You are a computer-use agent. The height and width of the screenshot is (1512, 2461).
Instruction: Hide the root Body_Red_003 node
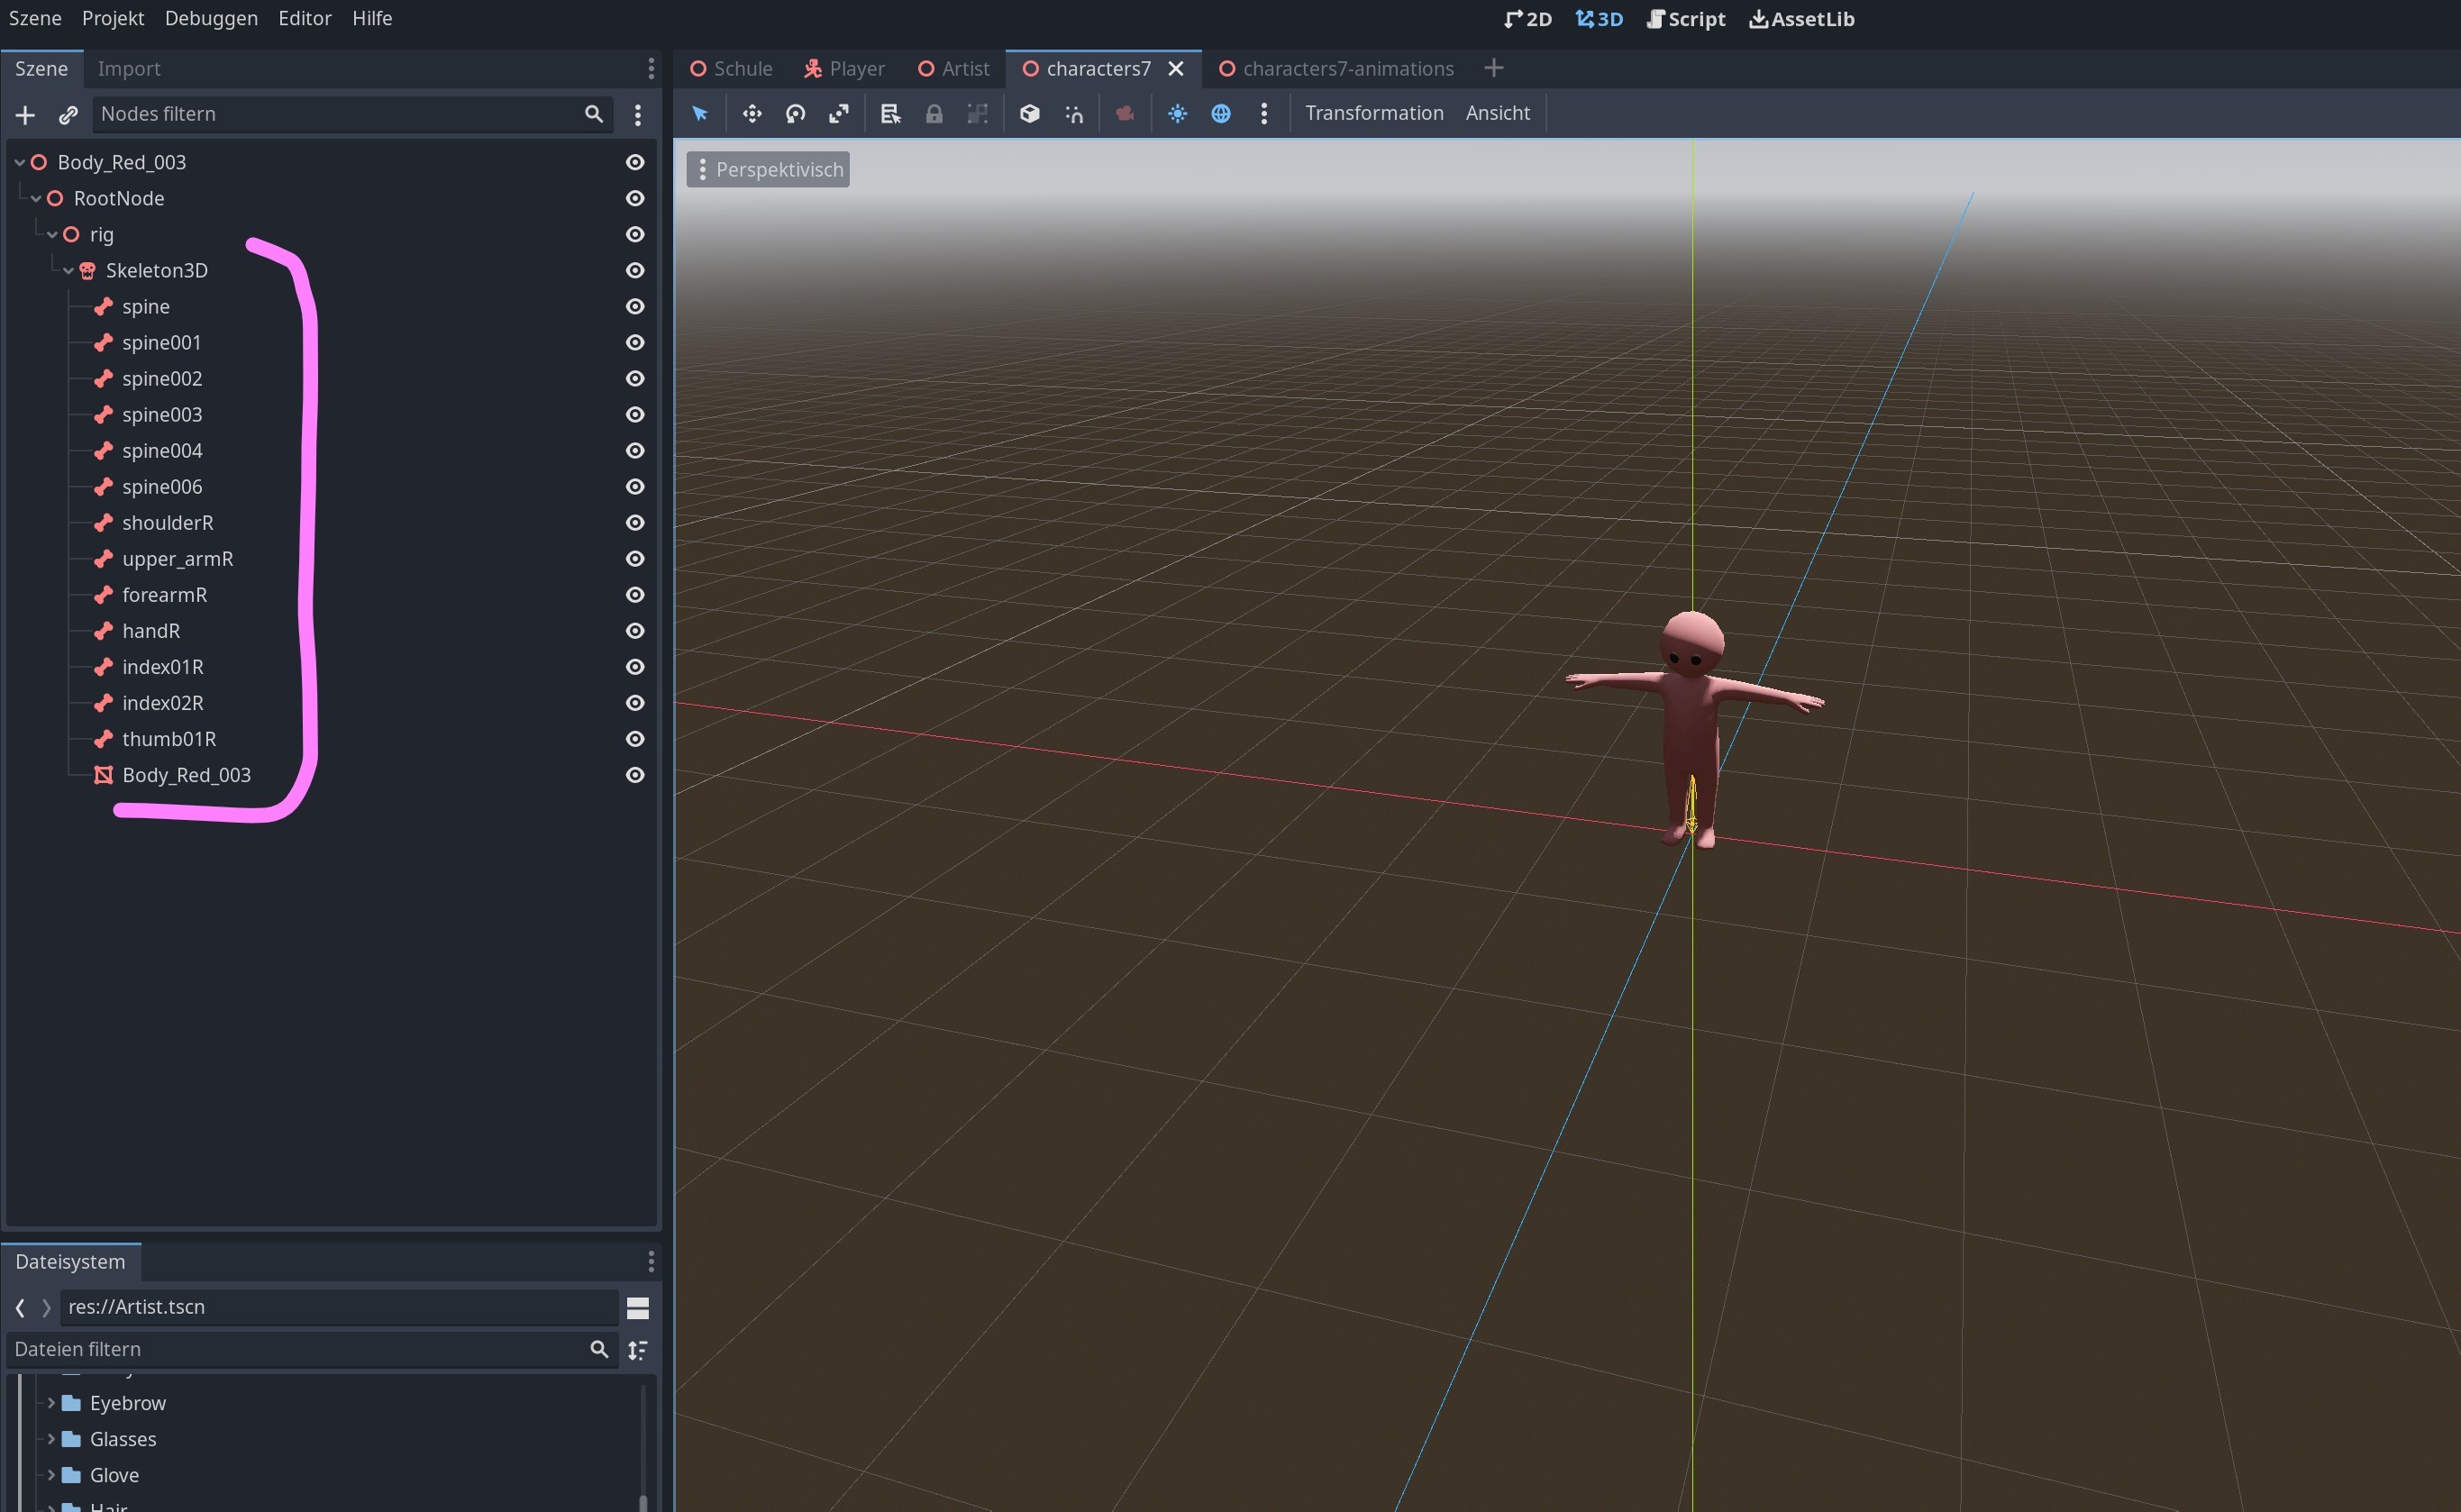pos(635,162)
